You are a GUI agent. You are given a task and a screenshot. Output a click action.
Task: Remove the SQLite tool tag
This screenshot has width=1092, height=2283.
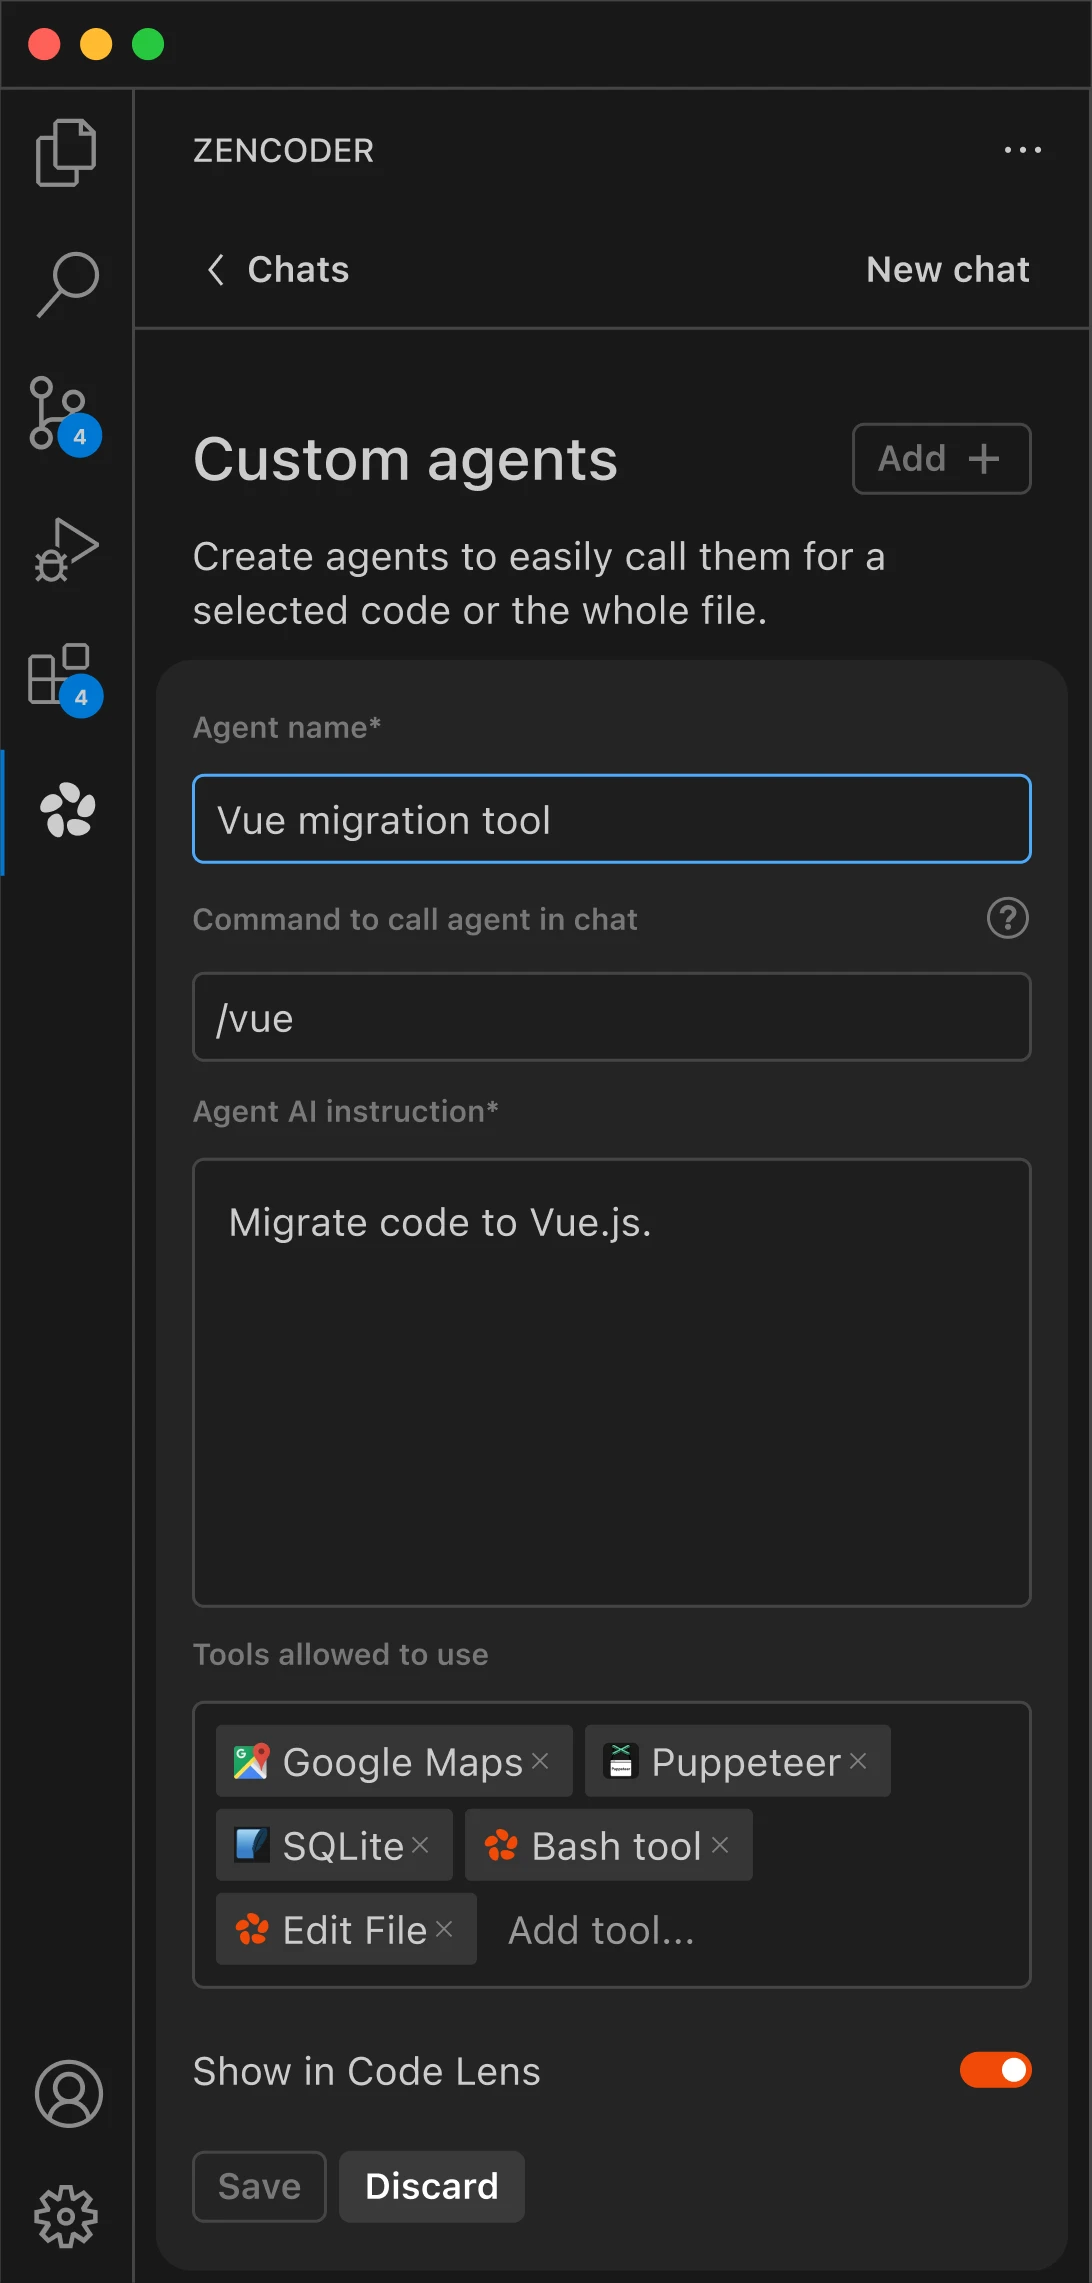(420, 1845)
